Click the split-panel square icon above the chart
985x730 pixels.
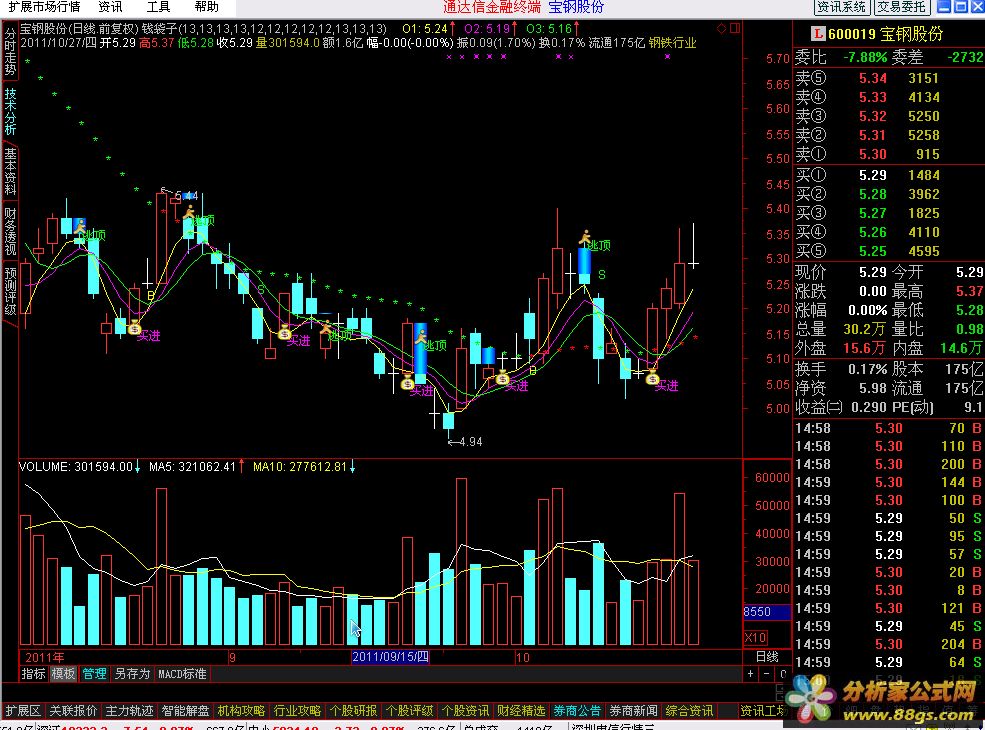click(x=735, y=28)
